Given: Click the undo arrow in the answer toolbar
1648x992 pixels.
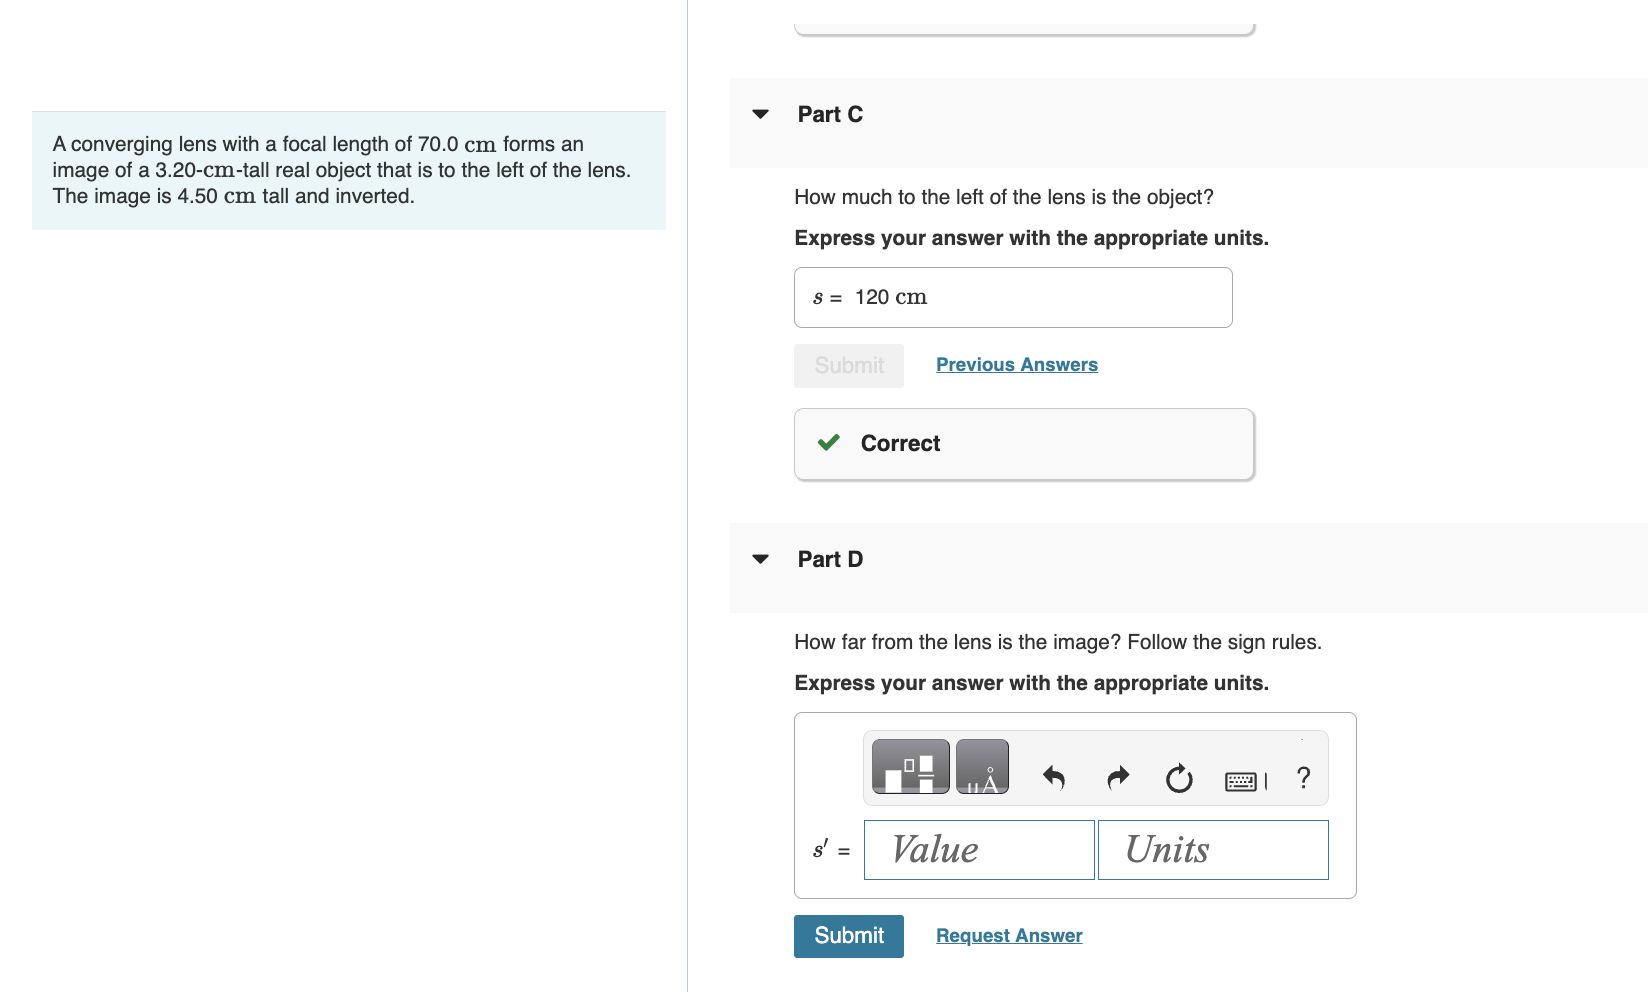Looking at the screenshot, I should point(1053,779).
